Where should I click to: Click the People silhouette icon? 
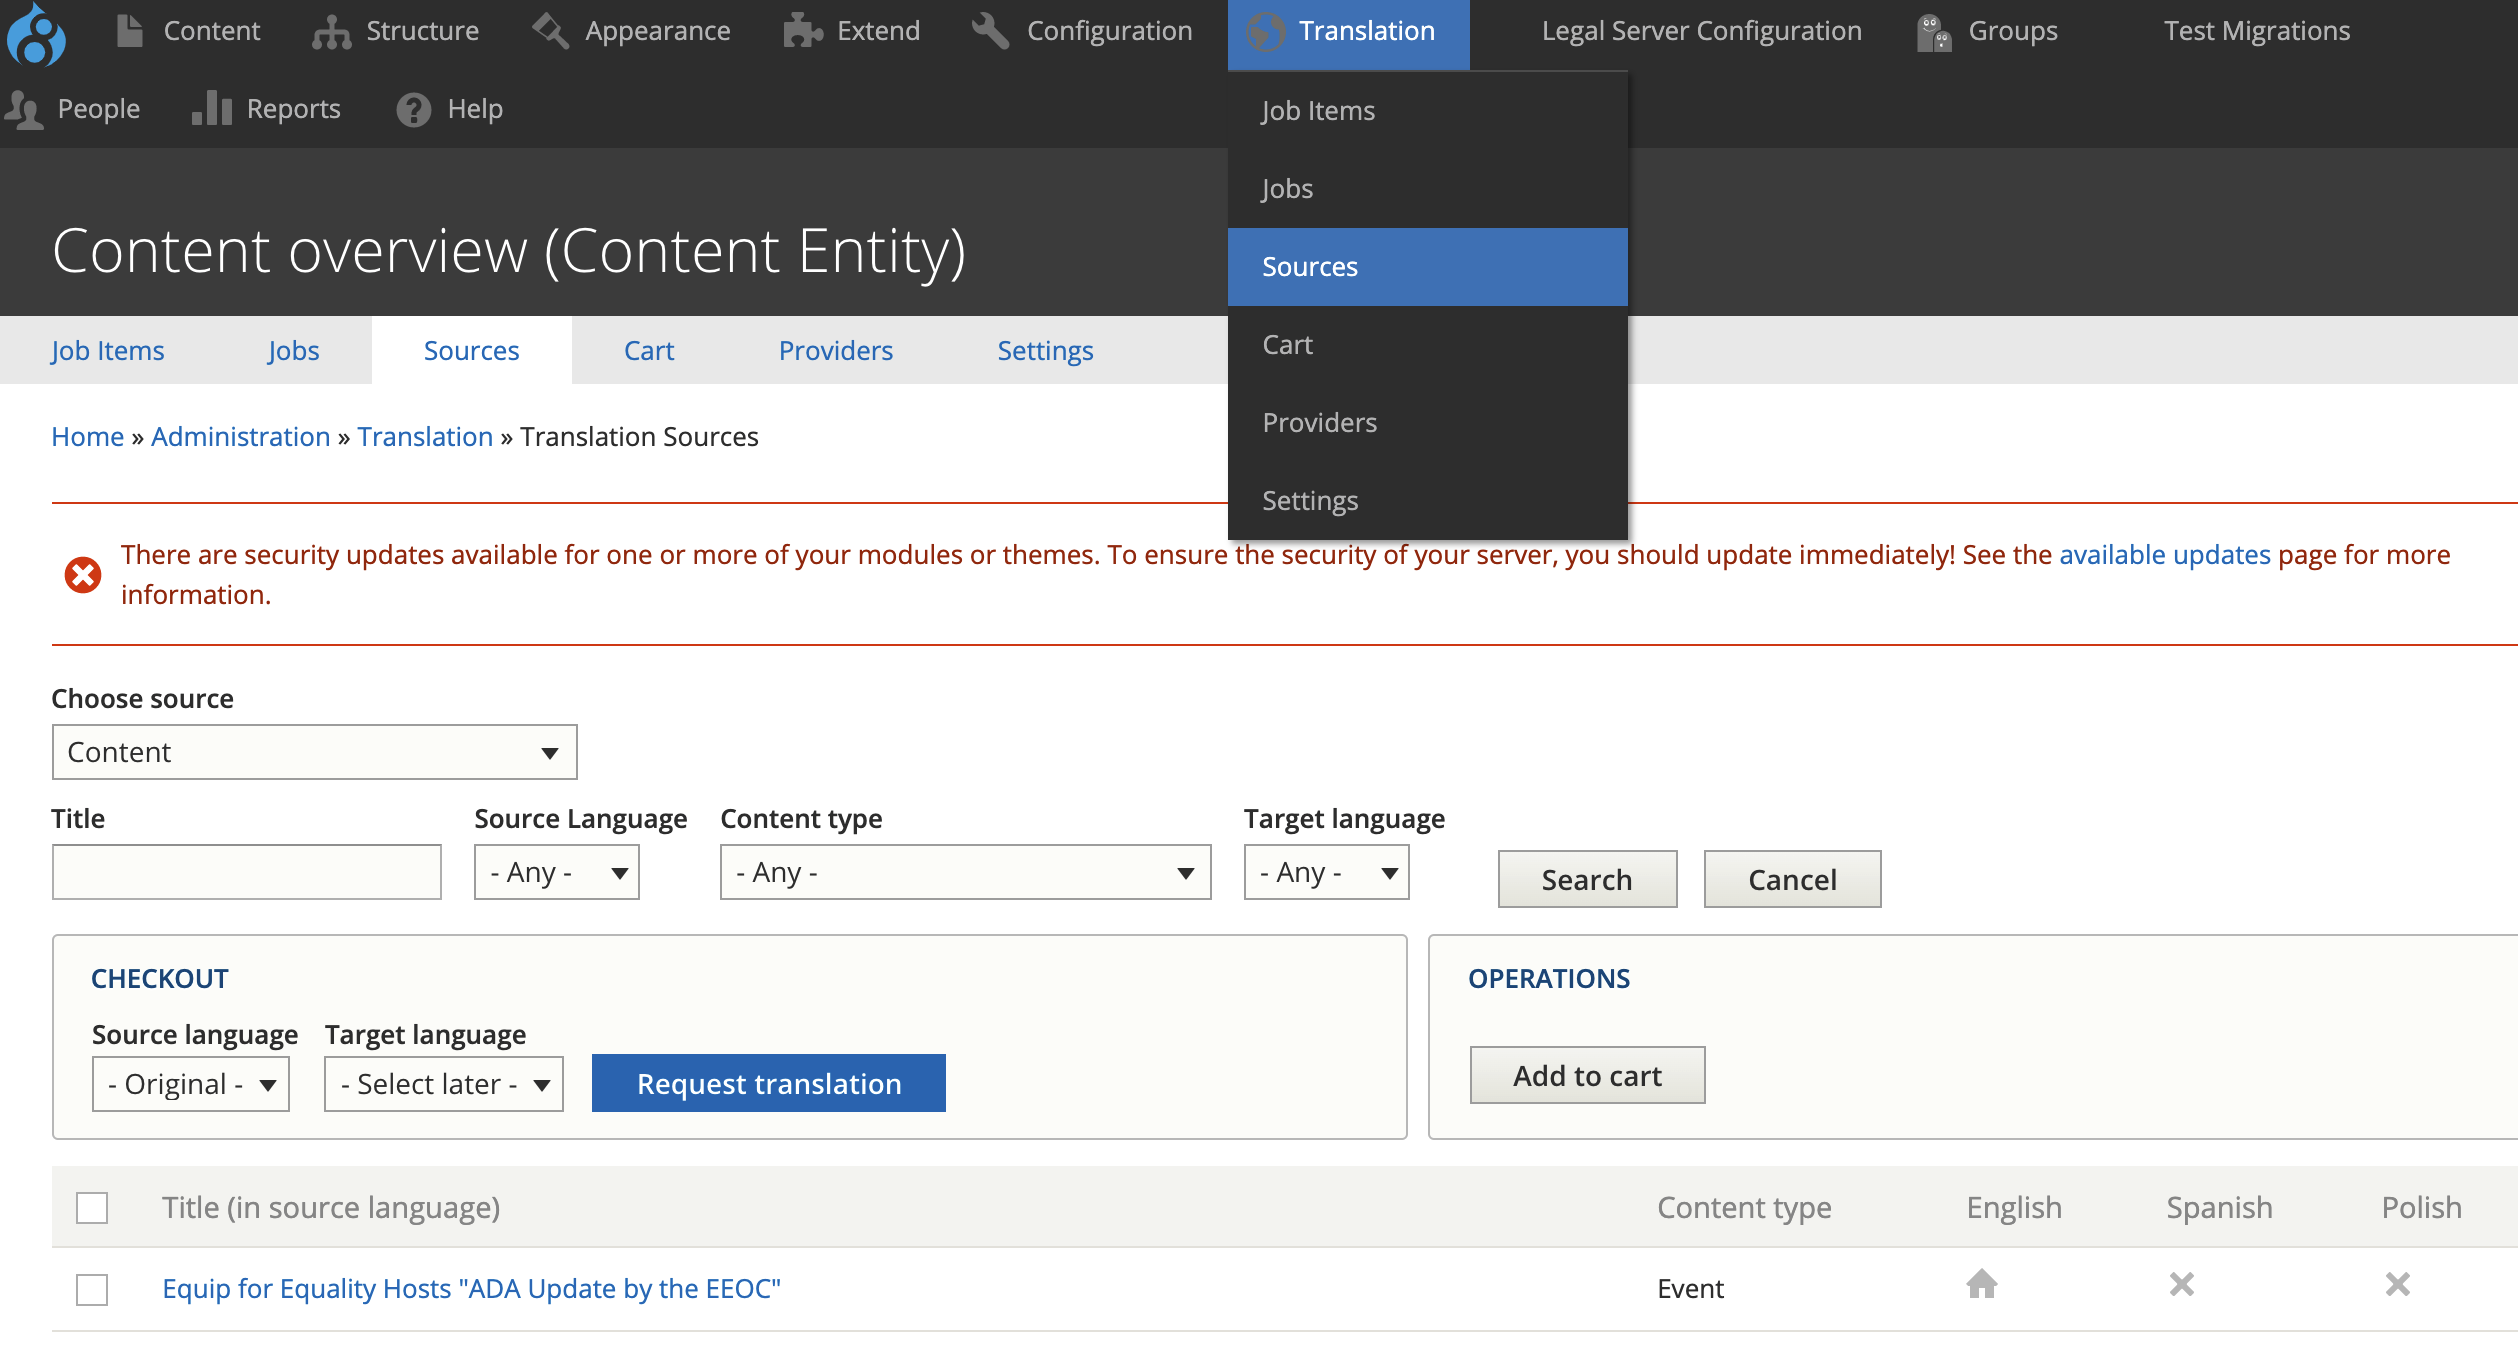pos(24,109)
